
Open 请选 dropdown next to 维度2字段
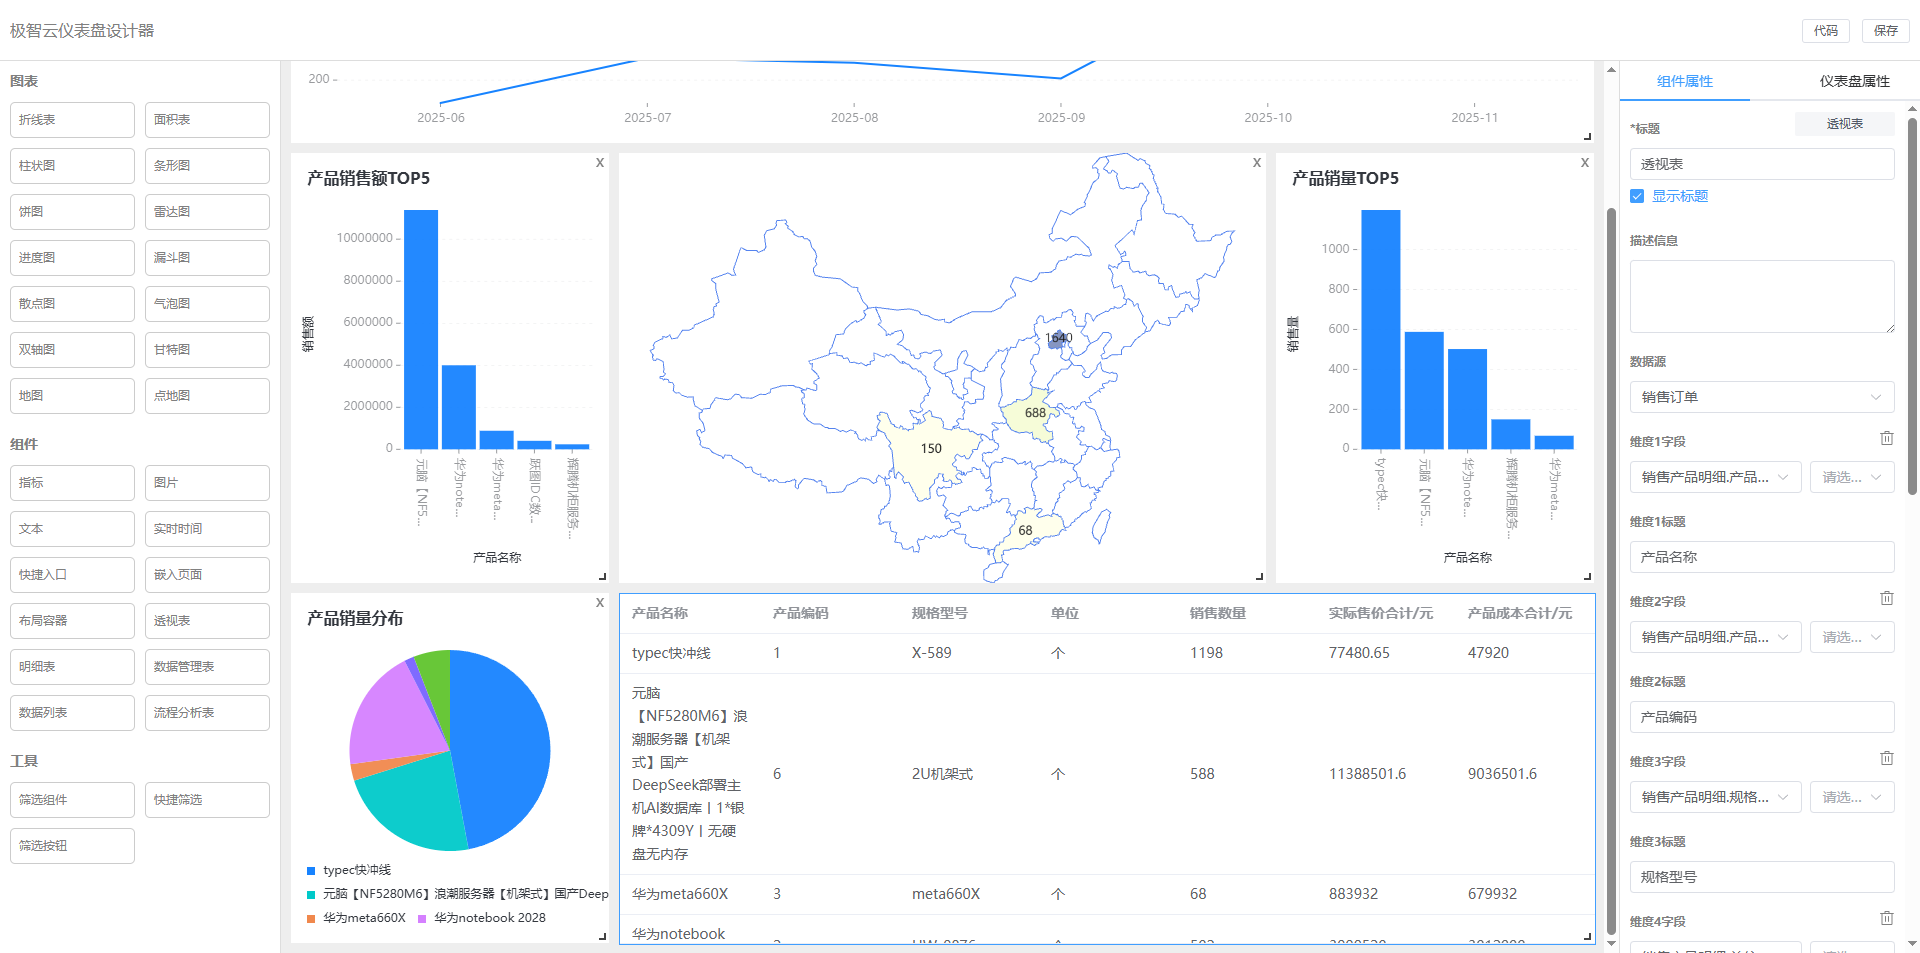[1851, 637]
